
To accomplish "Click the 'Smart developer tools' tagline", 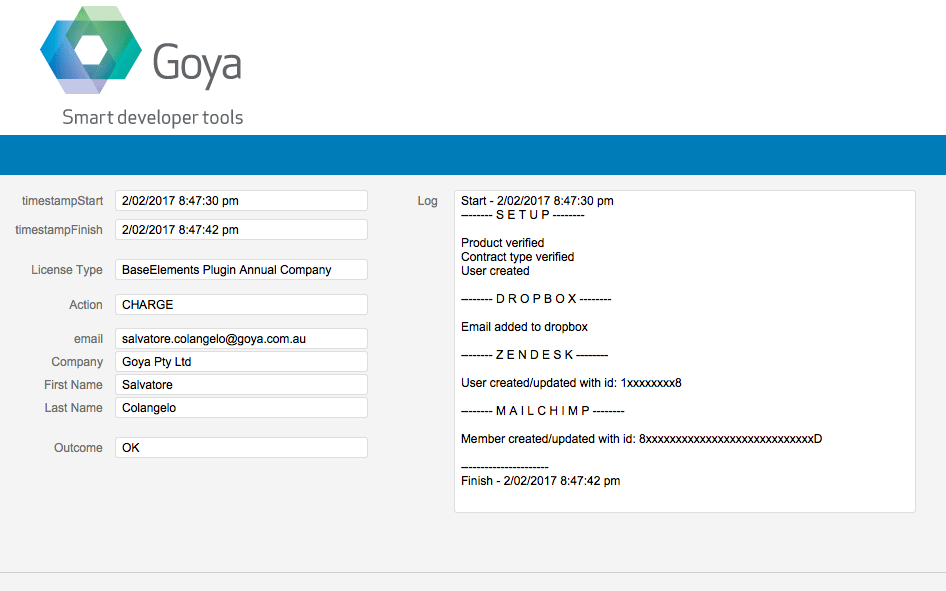I will (x=153, y=117).
